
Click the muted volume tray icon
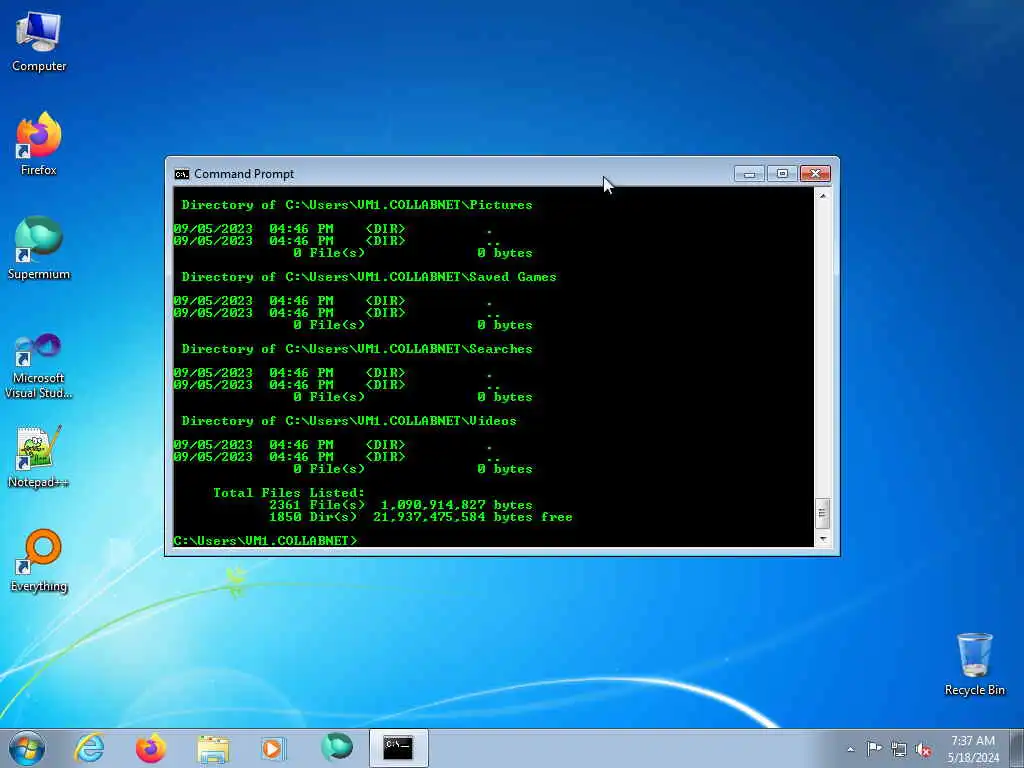click(923, 749)
